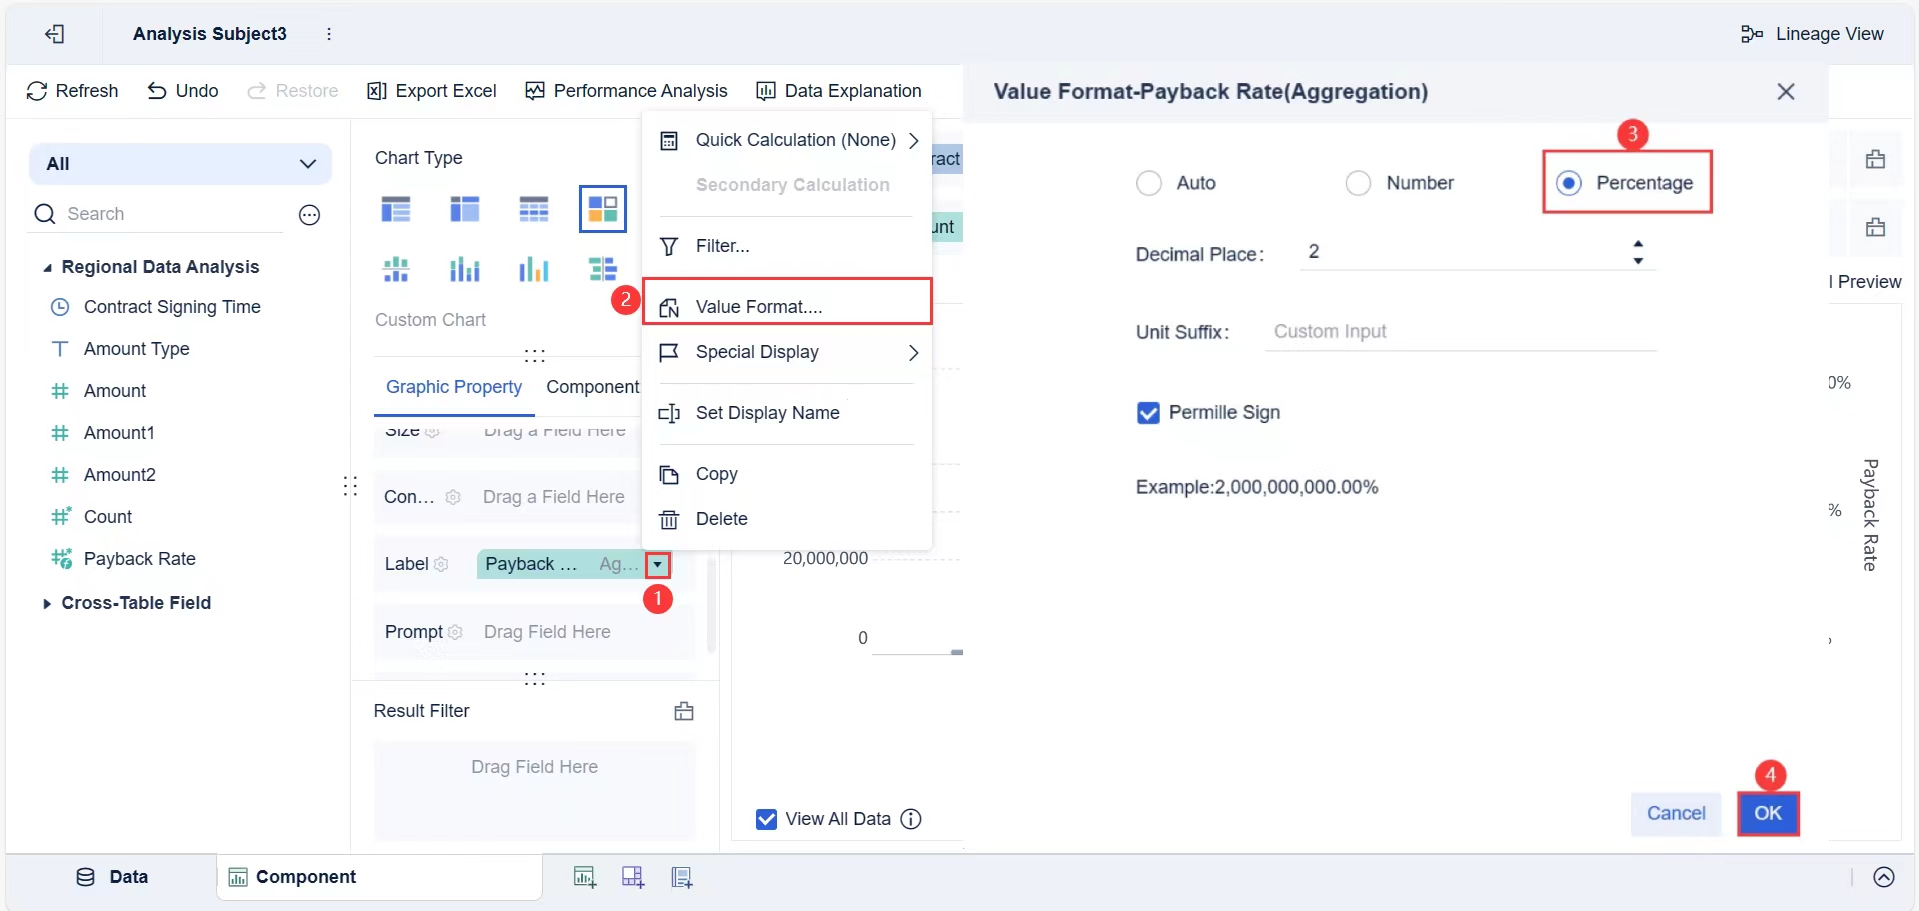Click the Refresh toolbar icon
The height and width of the screenshot is (911, 1919).
[x=37, y=91]
